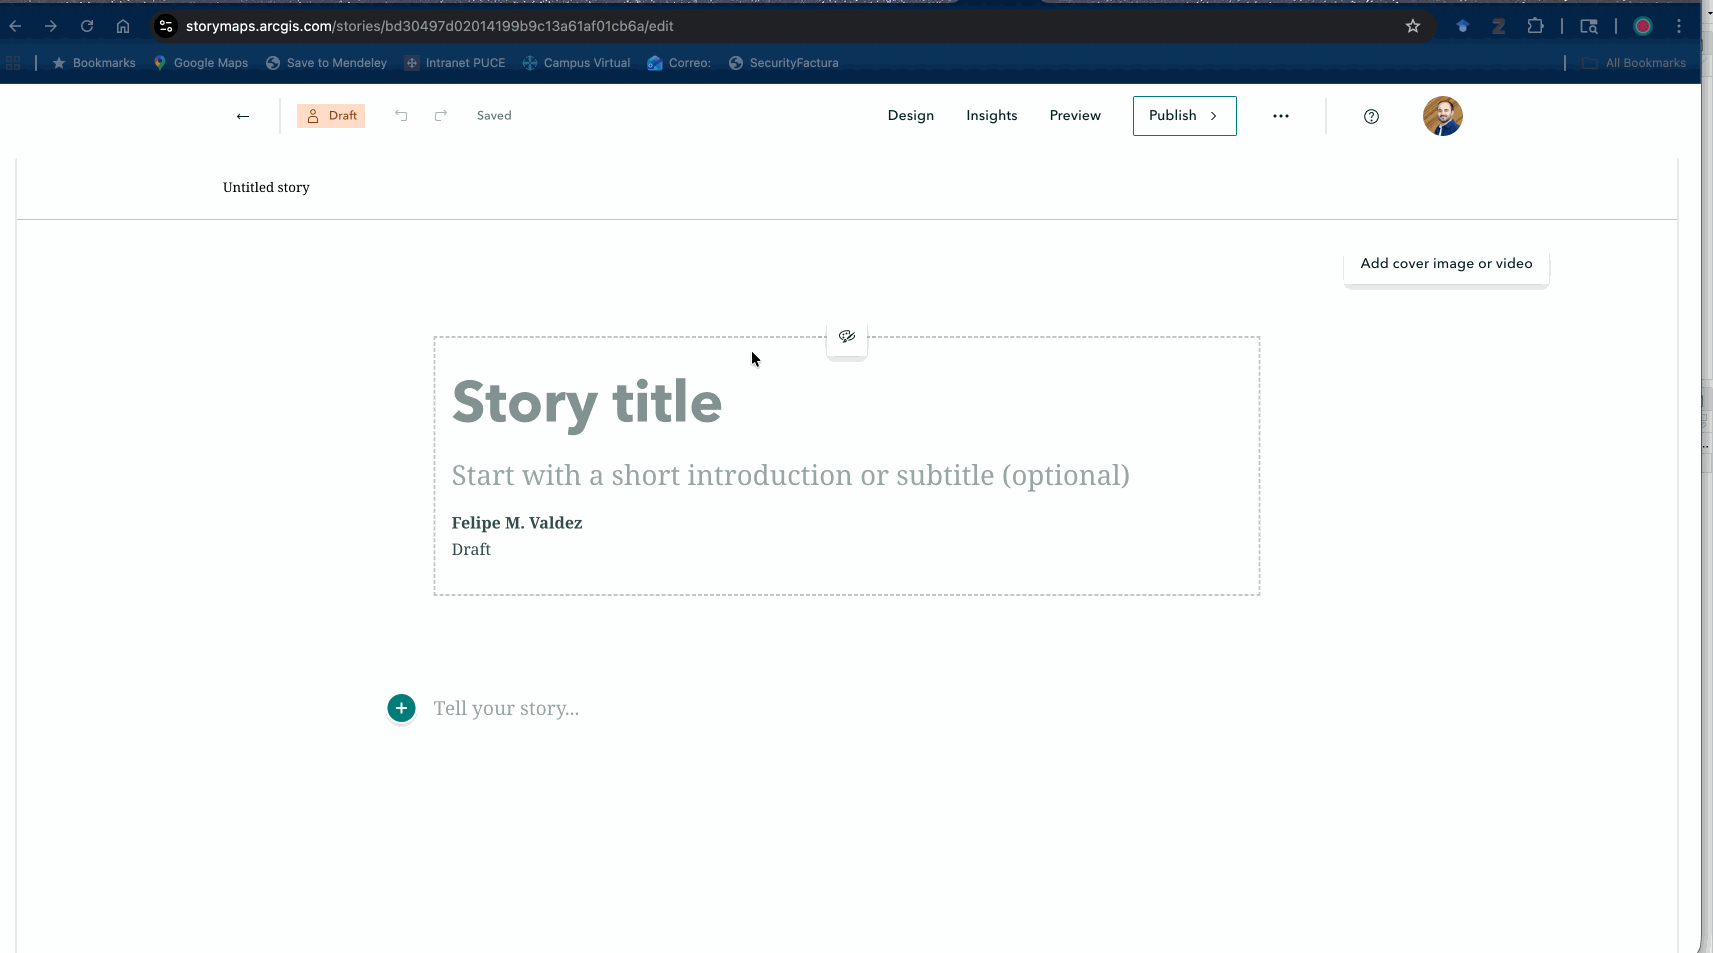This screenshot has height=953, width=1713.
Task: Navigate browser forward
Action: [51, 26]
